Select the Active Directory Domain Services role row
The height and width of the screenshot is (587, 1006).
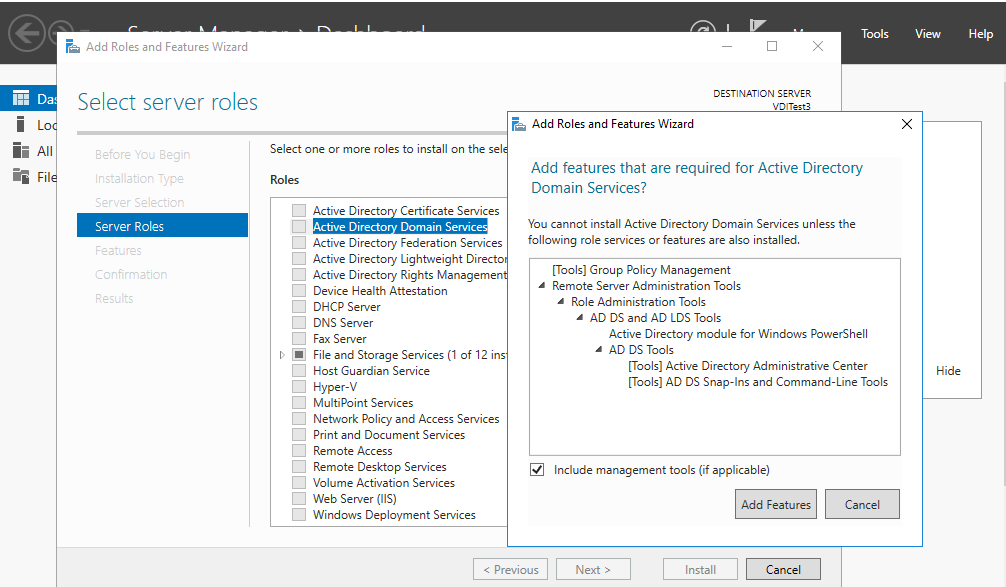(399, 227)
